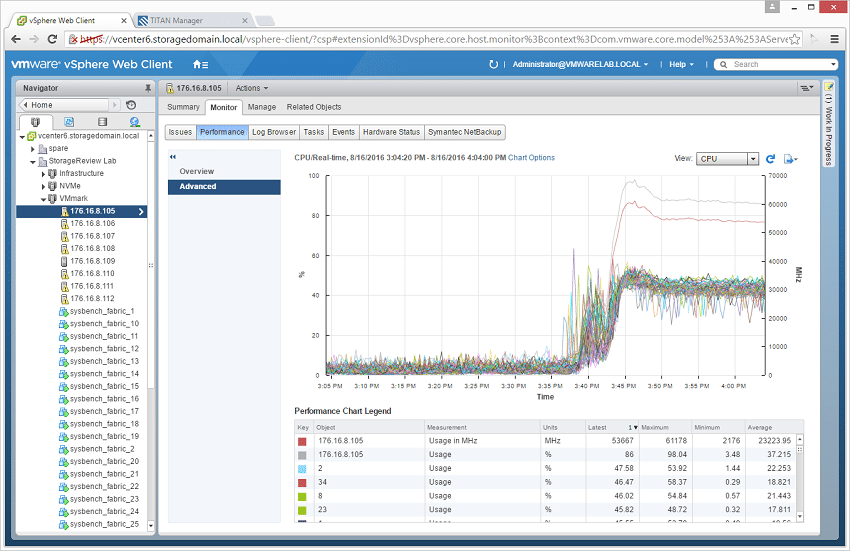
Task: Open Administrator@VMWARELAB.LOCAL user menu
Action: point(580,64)
